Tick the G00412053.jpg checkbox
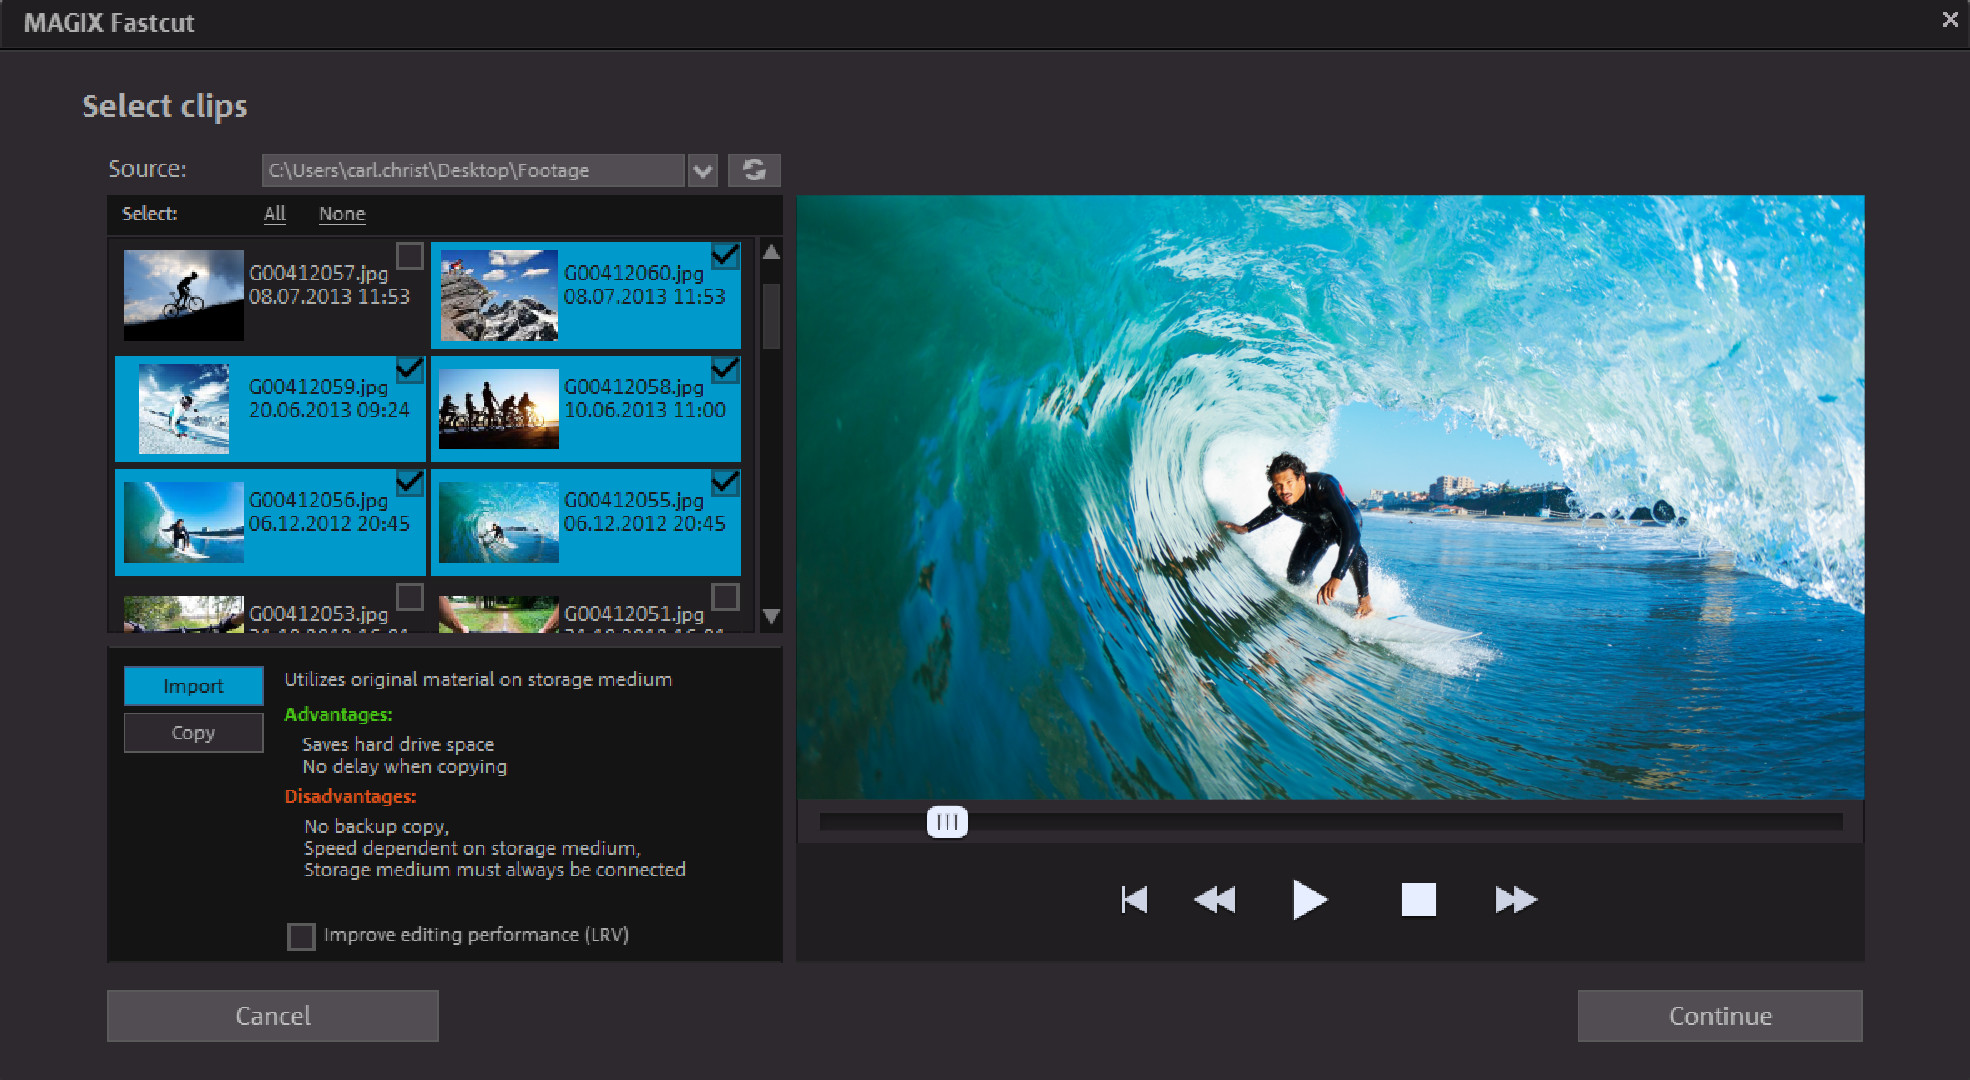 tap(410, 597)
